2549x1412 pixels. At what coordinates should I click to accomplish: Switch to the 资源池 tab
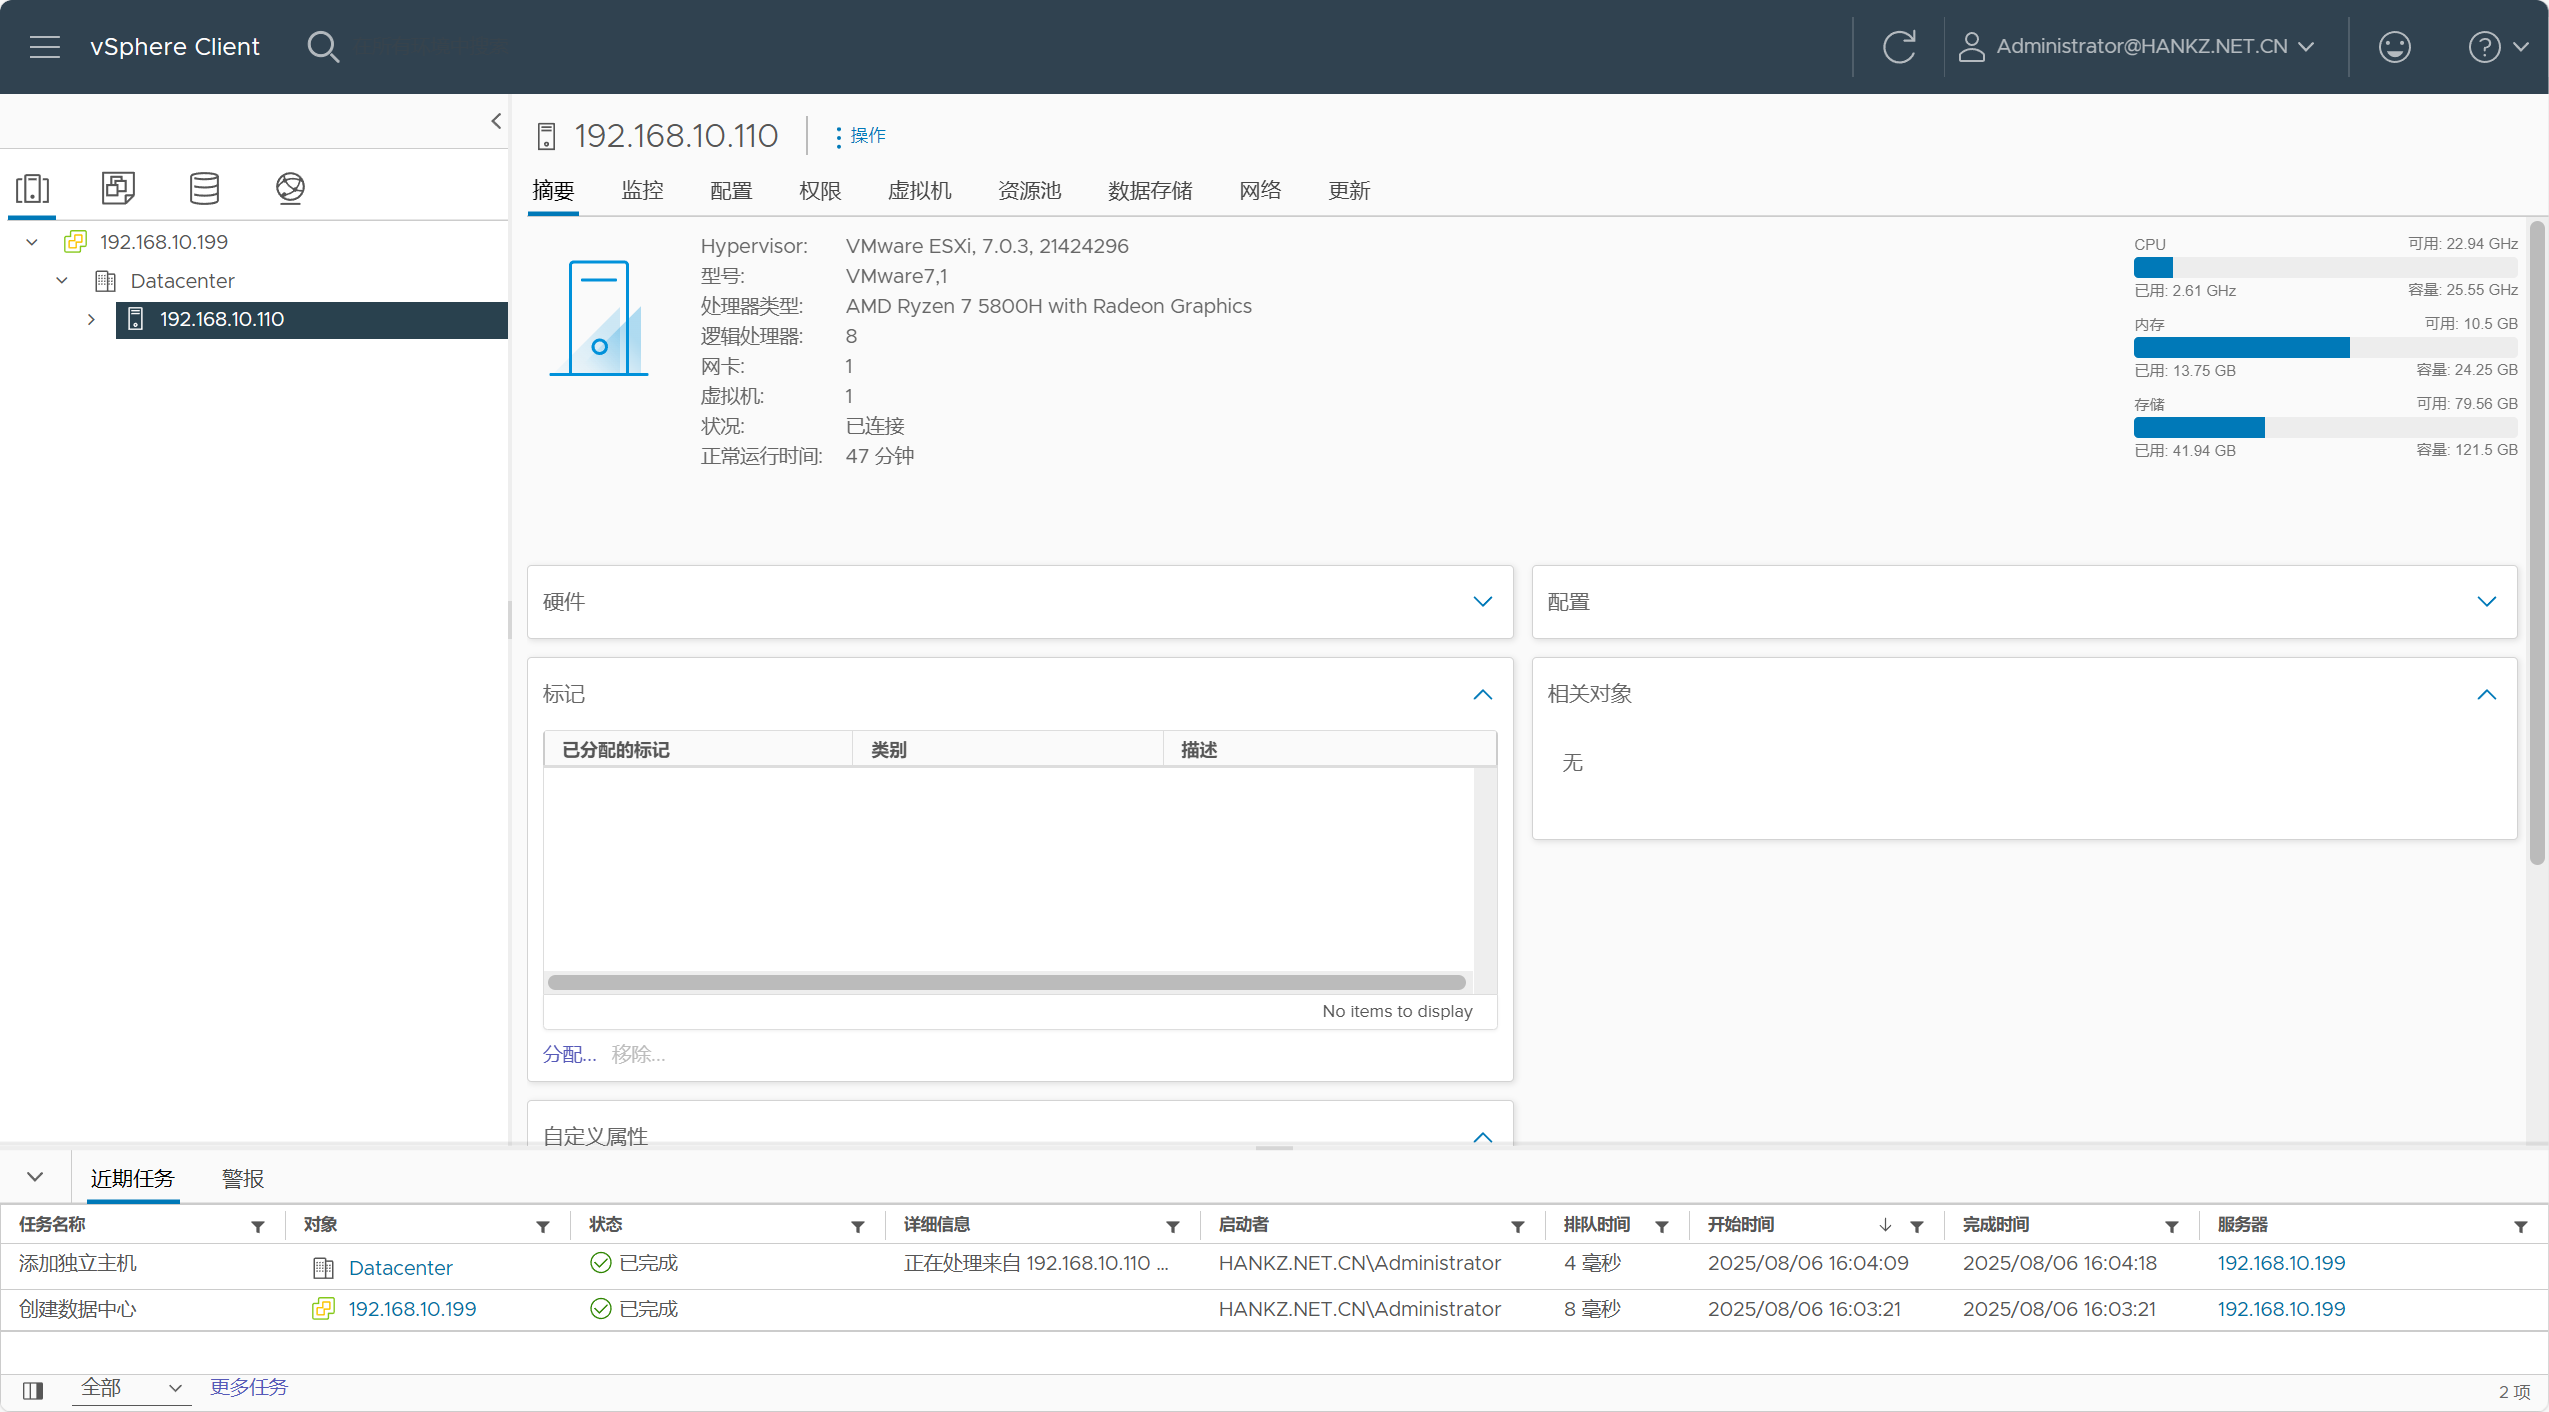click(1030, 191)
